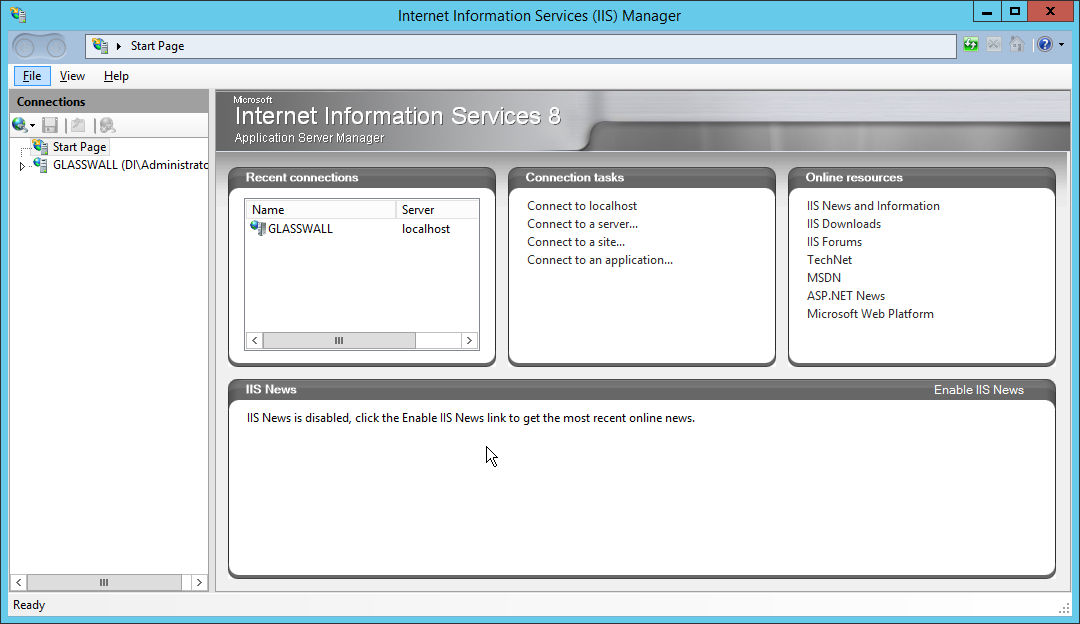
Task: Click the Enable IIS News link
Action: click(x=978, y=390)
